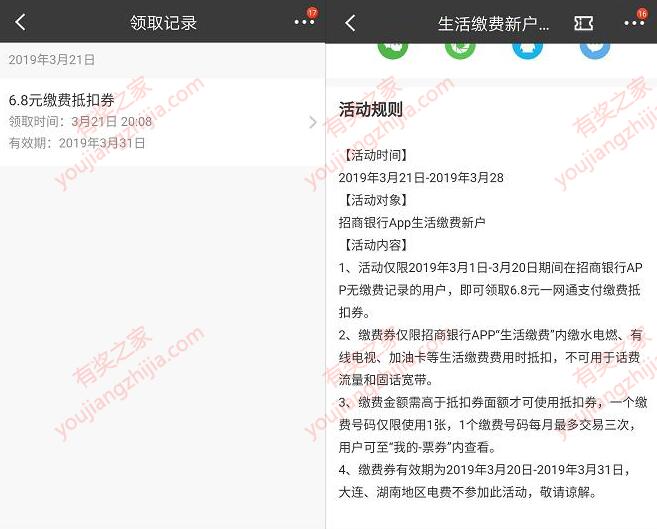Select the 领取记录 page title

[x=163, y=23]
